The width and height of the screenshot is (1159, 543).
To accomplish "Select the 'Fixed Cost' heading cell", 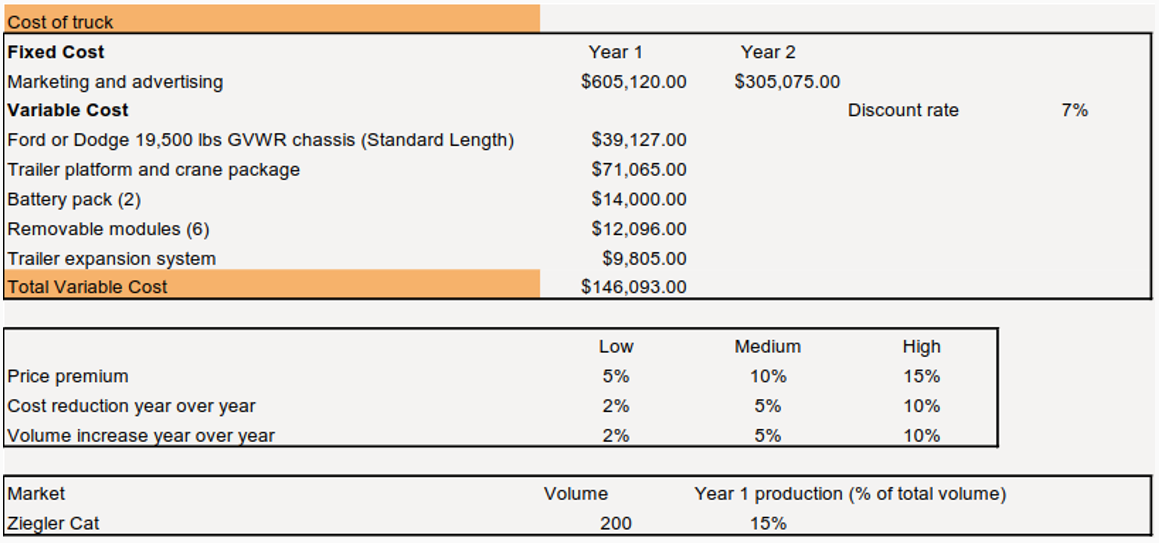I will tap(56, 52).
